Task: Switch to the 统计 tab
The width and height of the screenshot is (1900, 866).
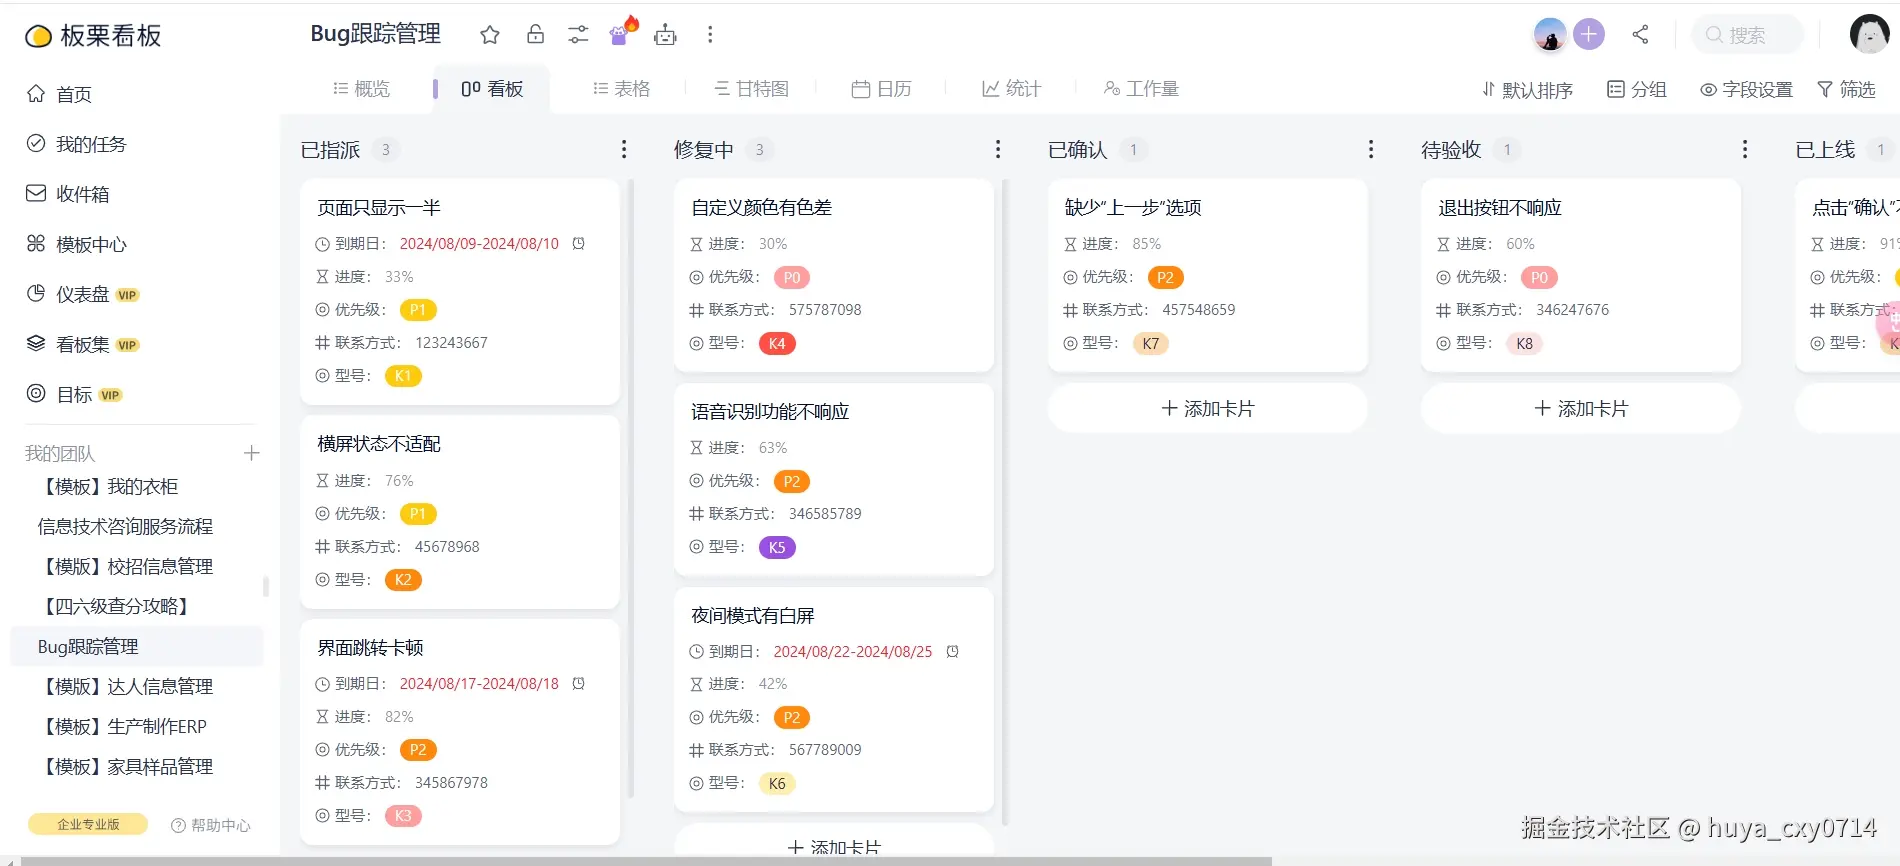Action: [x=1011, y=89]
